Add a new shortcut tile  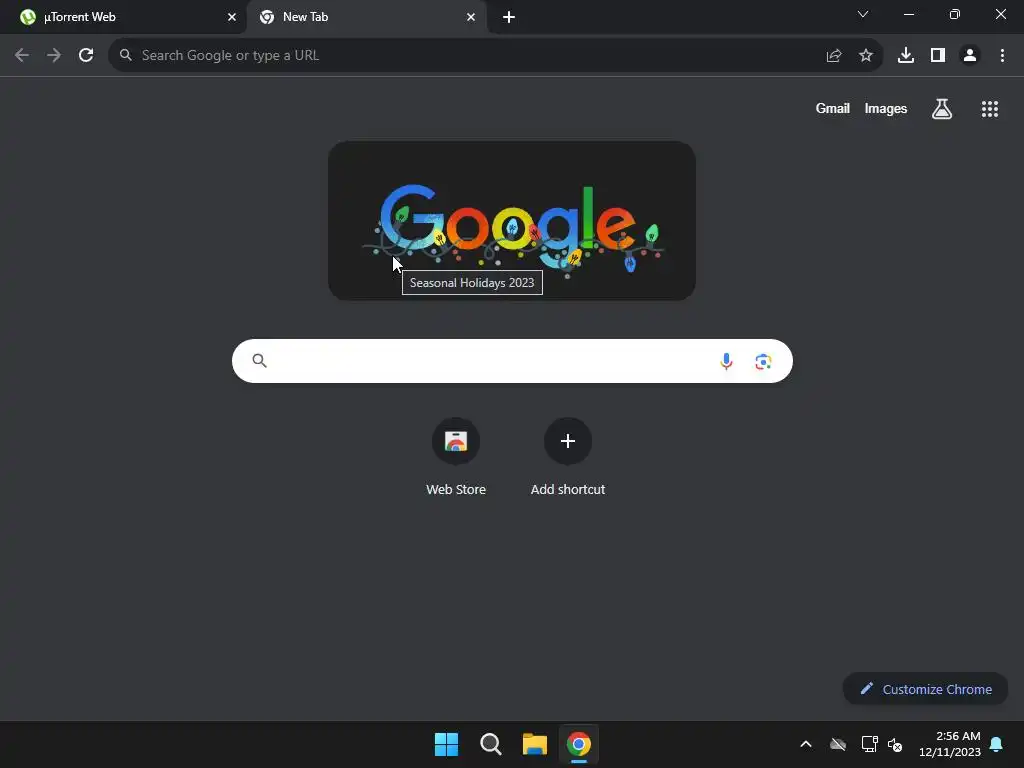pos(568,457)
